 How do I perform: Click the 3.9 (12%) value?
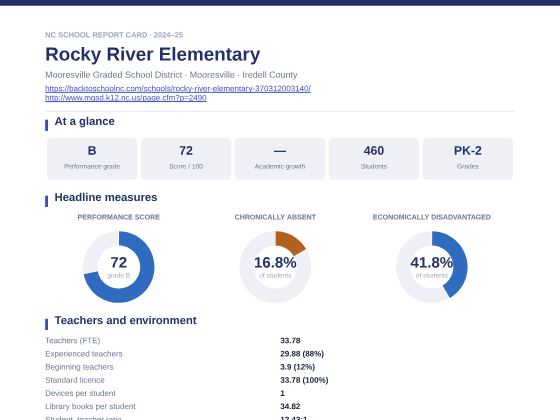pyautogui.click(x=298, y=367)
